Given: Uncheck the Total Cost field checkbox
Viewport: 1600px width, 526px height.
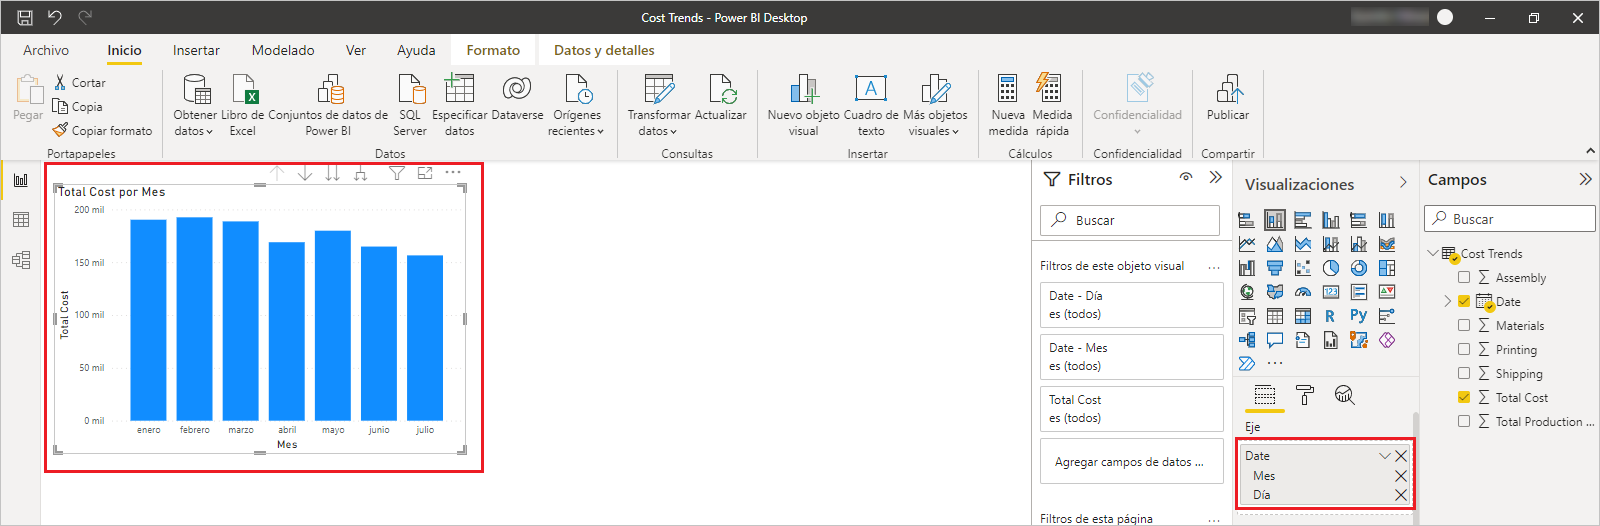Looking at the screenshot, I should (x=1464, y=397).
